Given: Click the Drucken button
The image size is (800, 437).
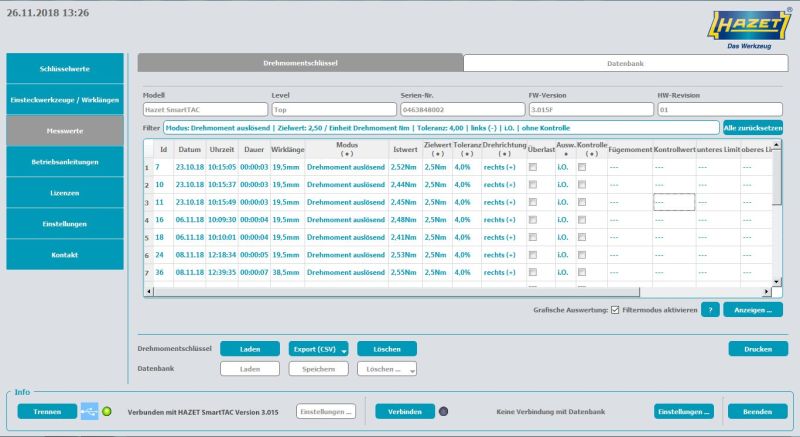Looking at the screenshot, I should pos(757,349).
